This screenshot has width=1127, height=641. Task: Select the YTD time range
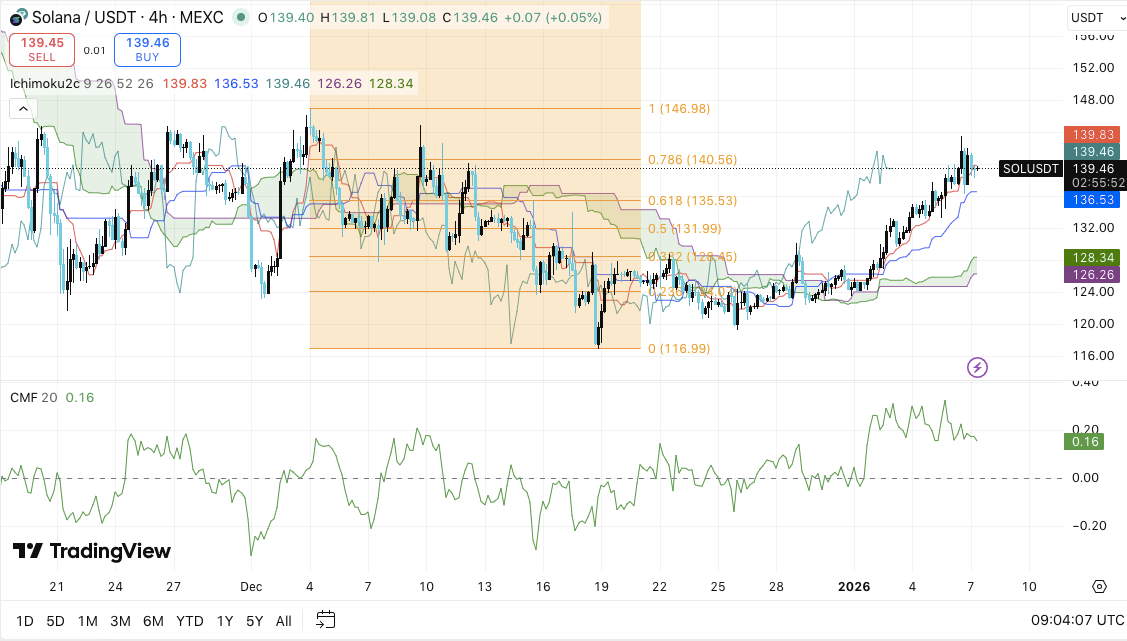pos(190,620)
